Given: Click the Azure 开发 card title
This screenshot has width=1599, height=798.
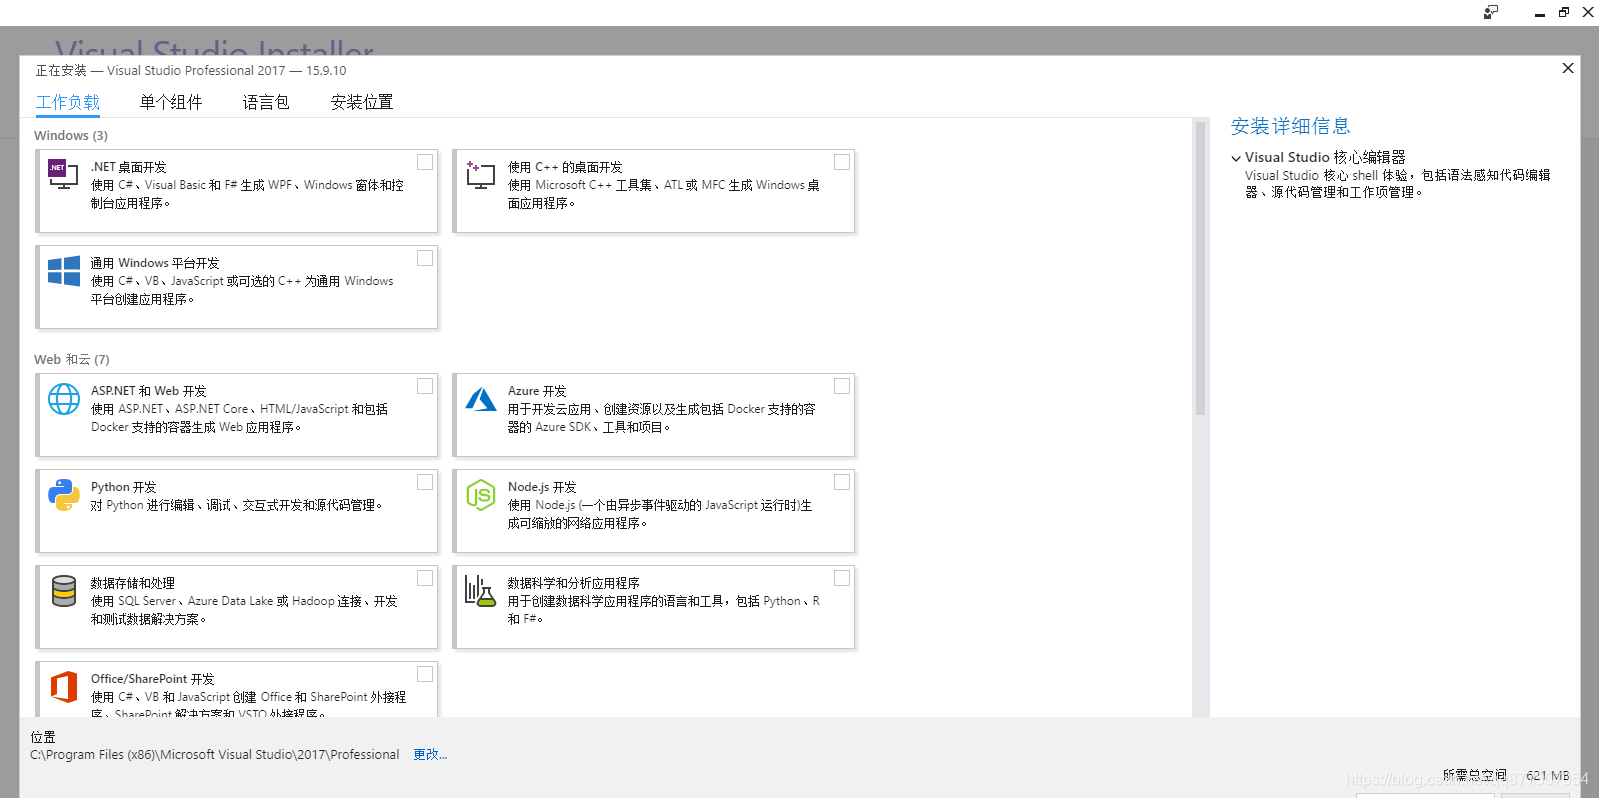Looking at the screenshot, I should (537, 391).
